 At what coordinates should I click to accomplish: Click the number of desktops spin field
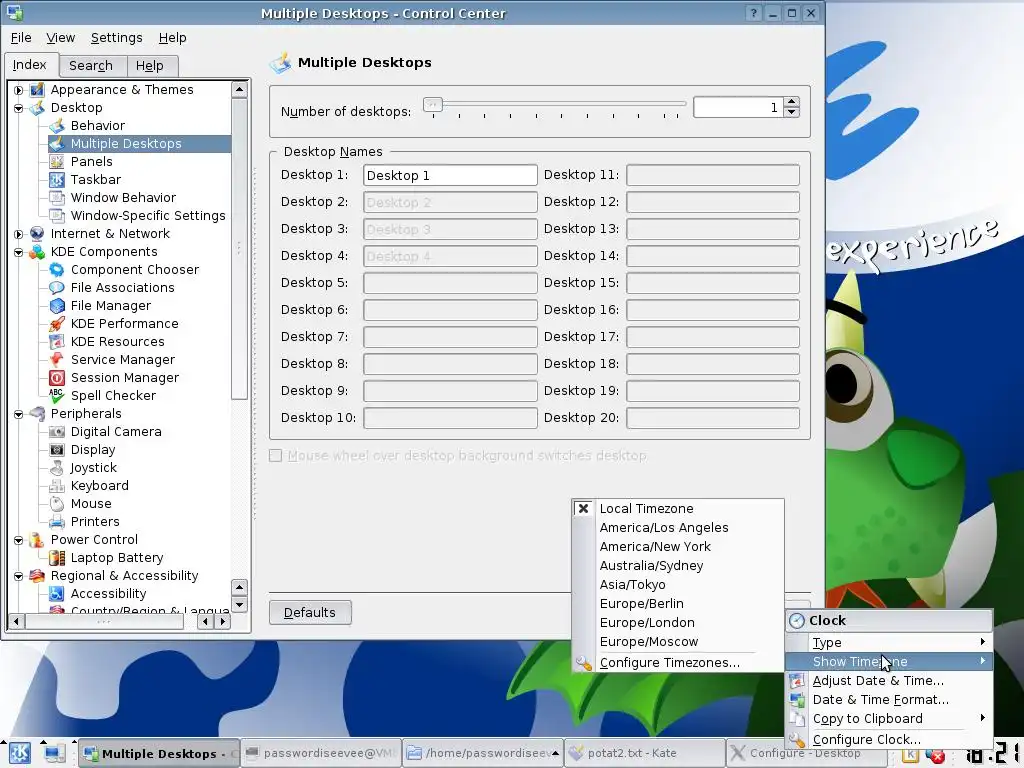click(739, 107)
